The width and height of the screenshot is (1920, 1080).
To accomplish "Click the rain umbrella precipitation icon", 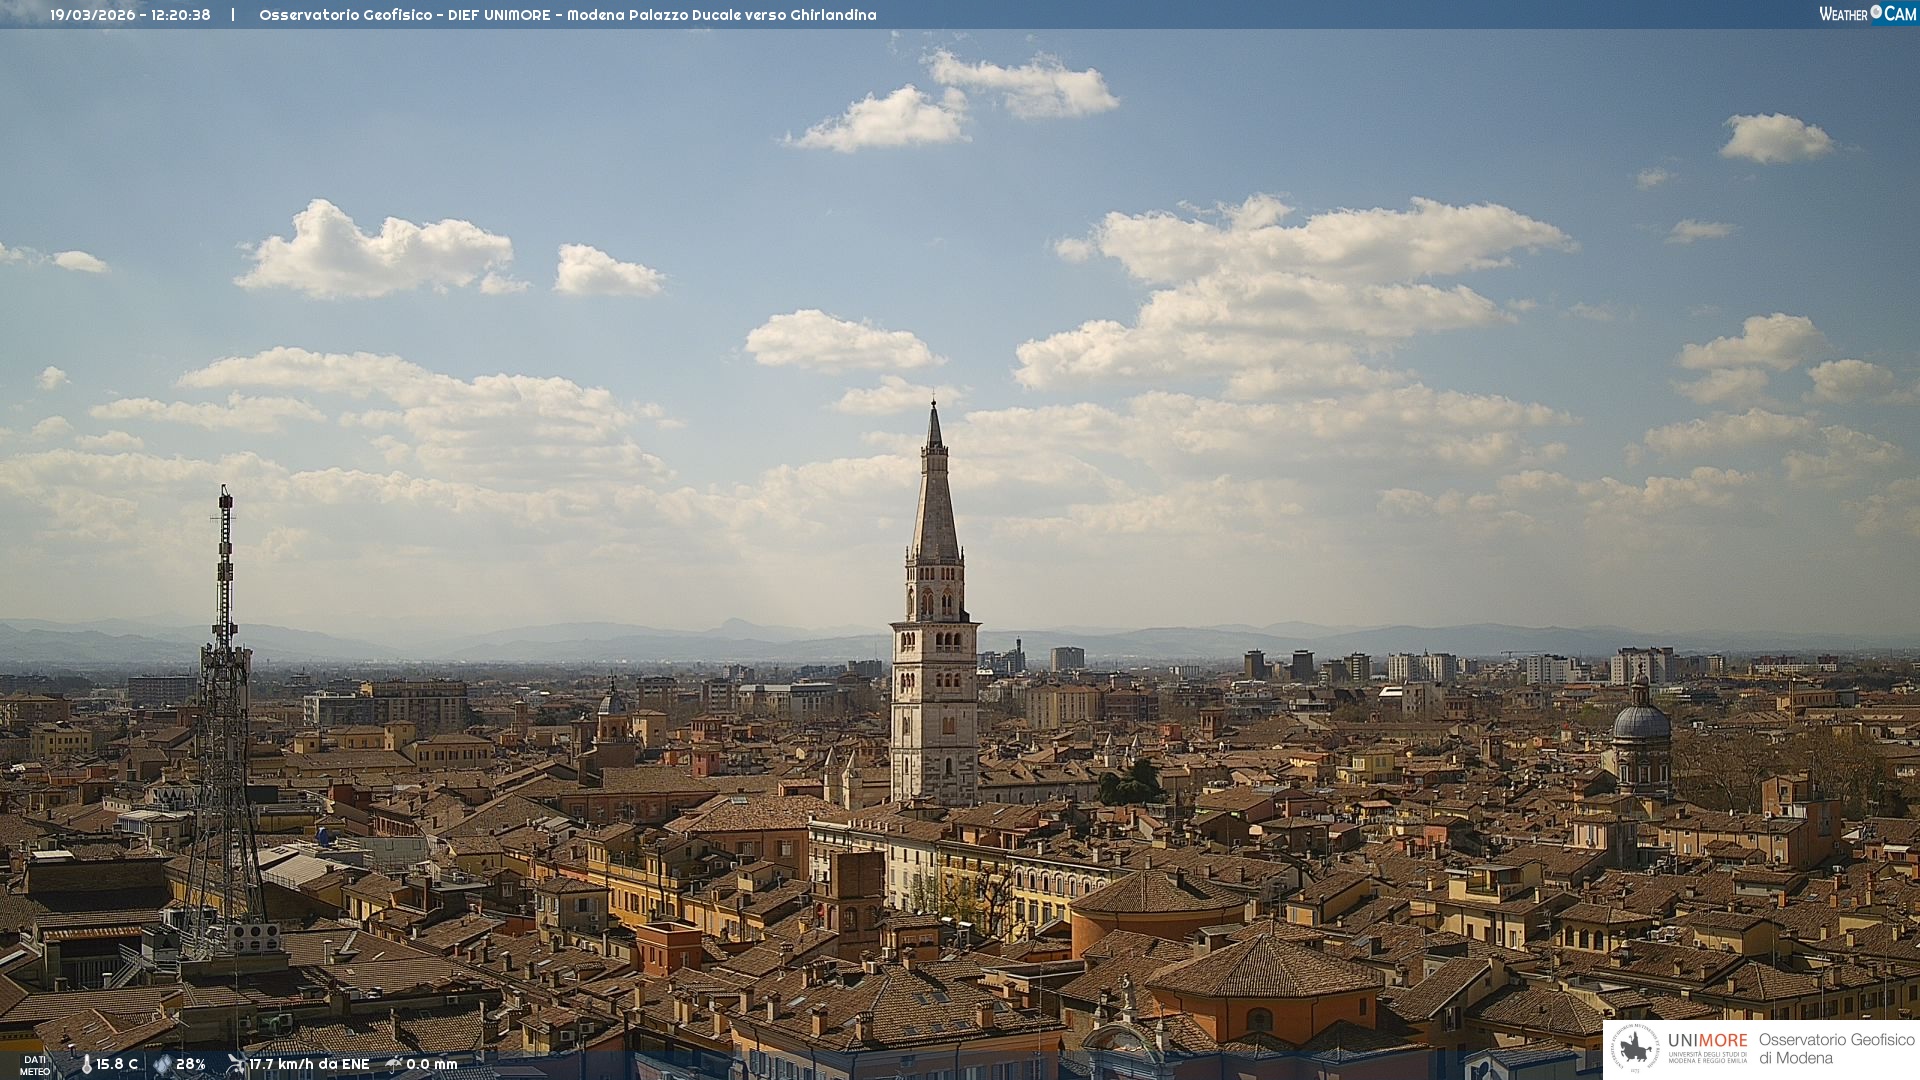I will pos(394,1064).
